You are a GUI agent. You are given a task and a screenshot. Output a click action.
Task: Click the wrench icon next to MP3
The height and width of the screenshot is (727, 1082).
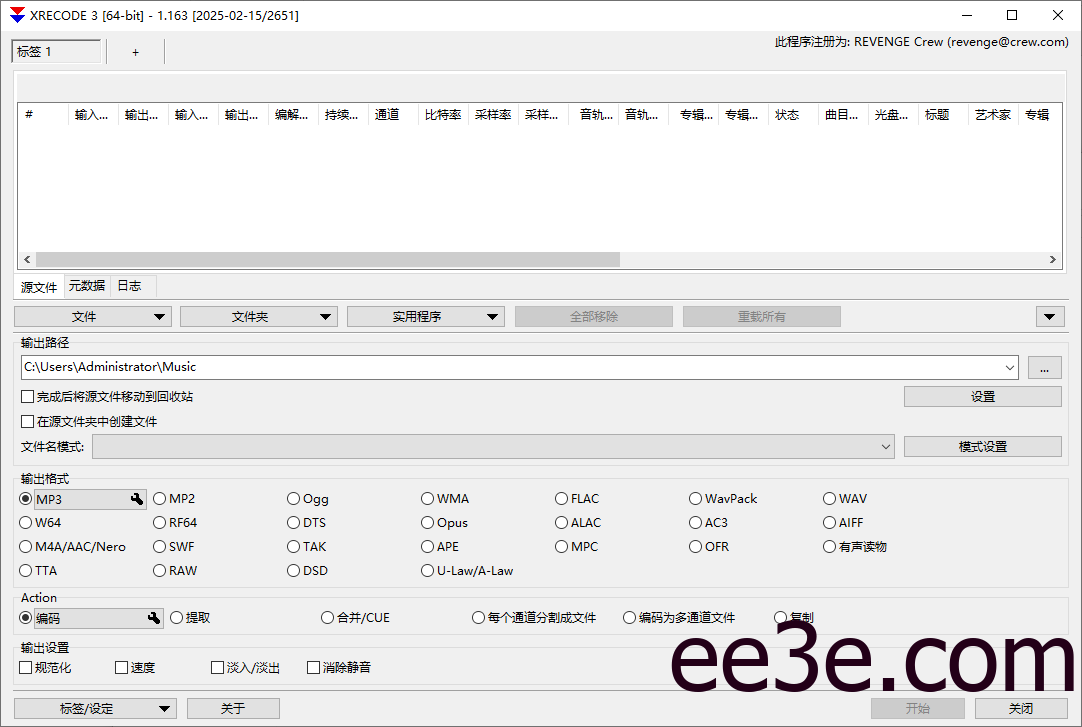tap(137, 498)
